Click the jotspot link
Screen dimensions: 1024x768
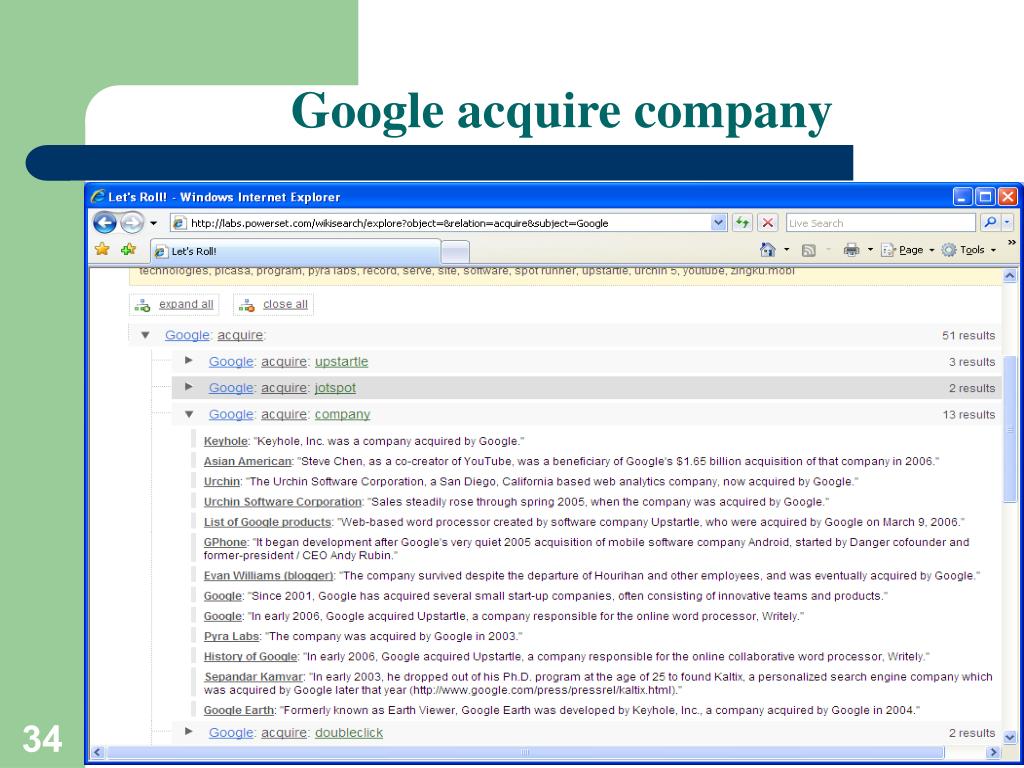(x=335, y=388)
